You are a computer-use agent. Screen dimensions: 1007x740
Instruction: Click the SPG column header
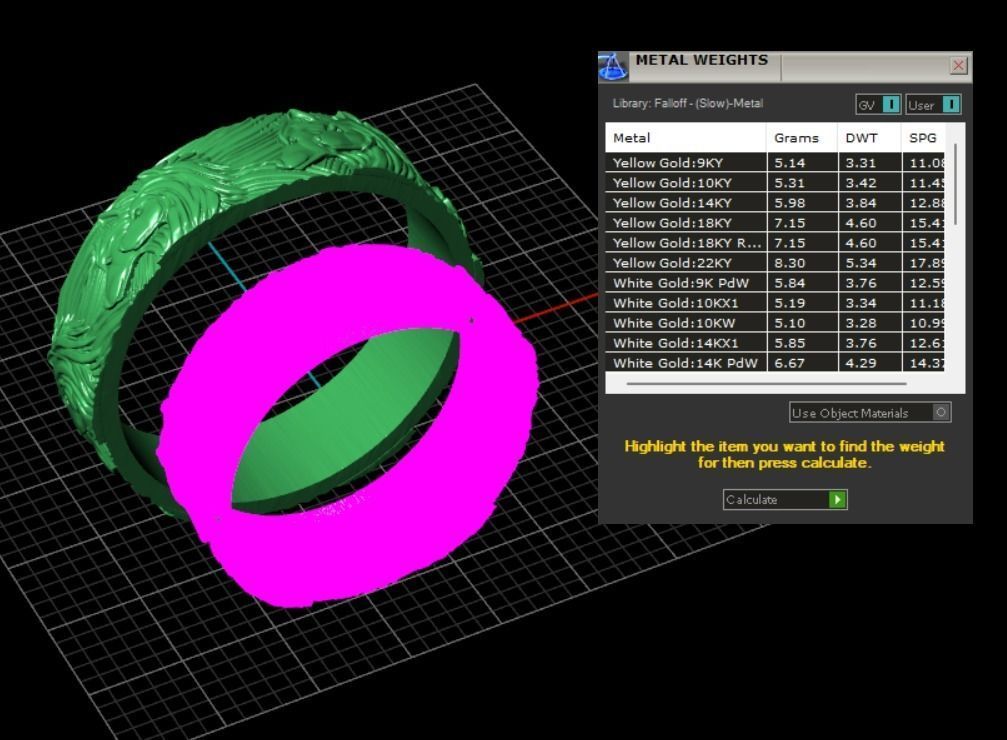924,137
